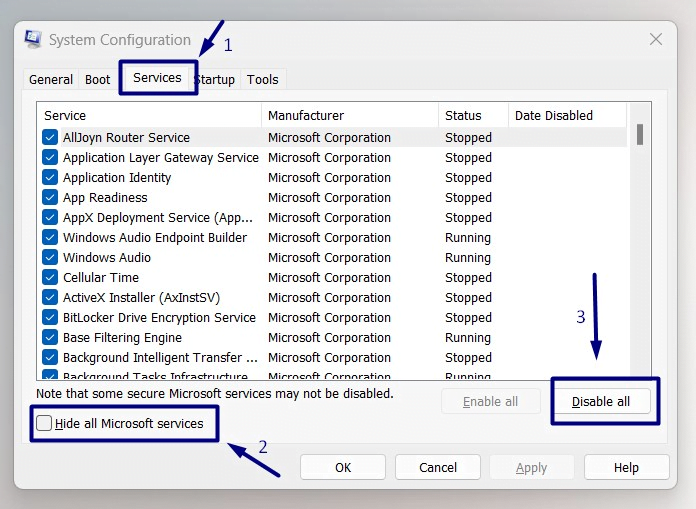Click the Date Disabled column header
The image size is (696, 509).
(x=567, y=116)
